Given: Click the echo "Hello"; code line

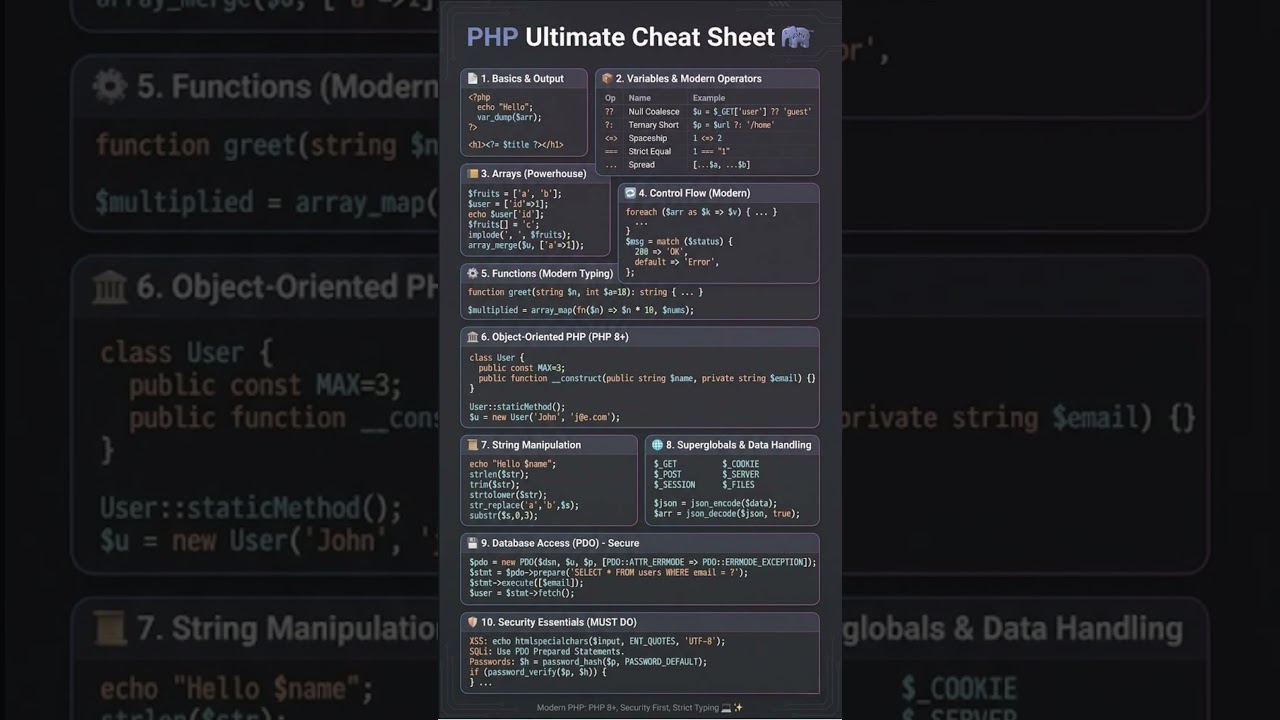Looking at the screenshot, I should (505, 107).
